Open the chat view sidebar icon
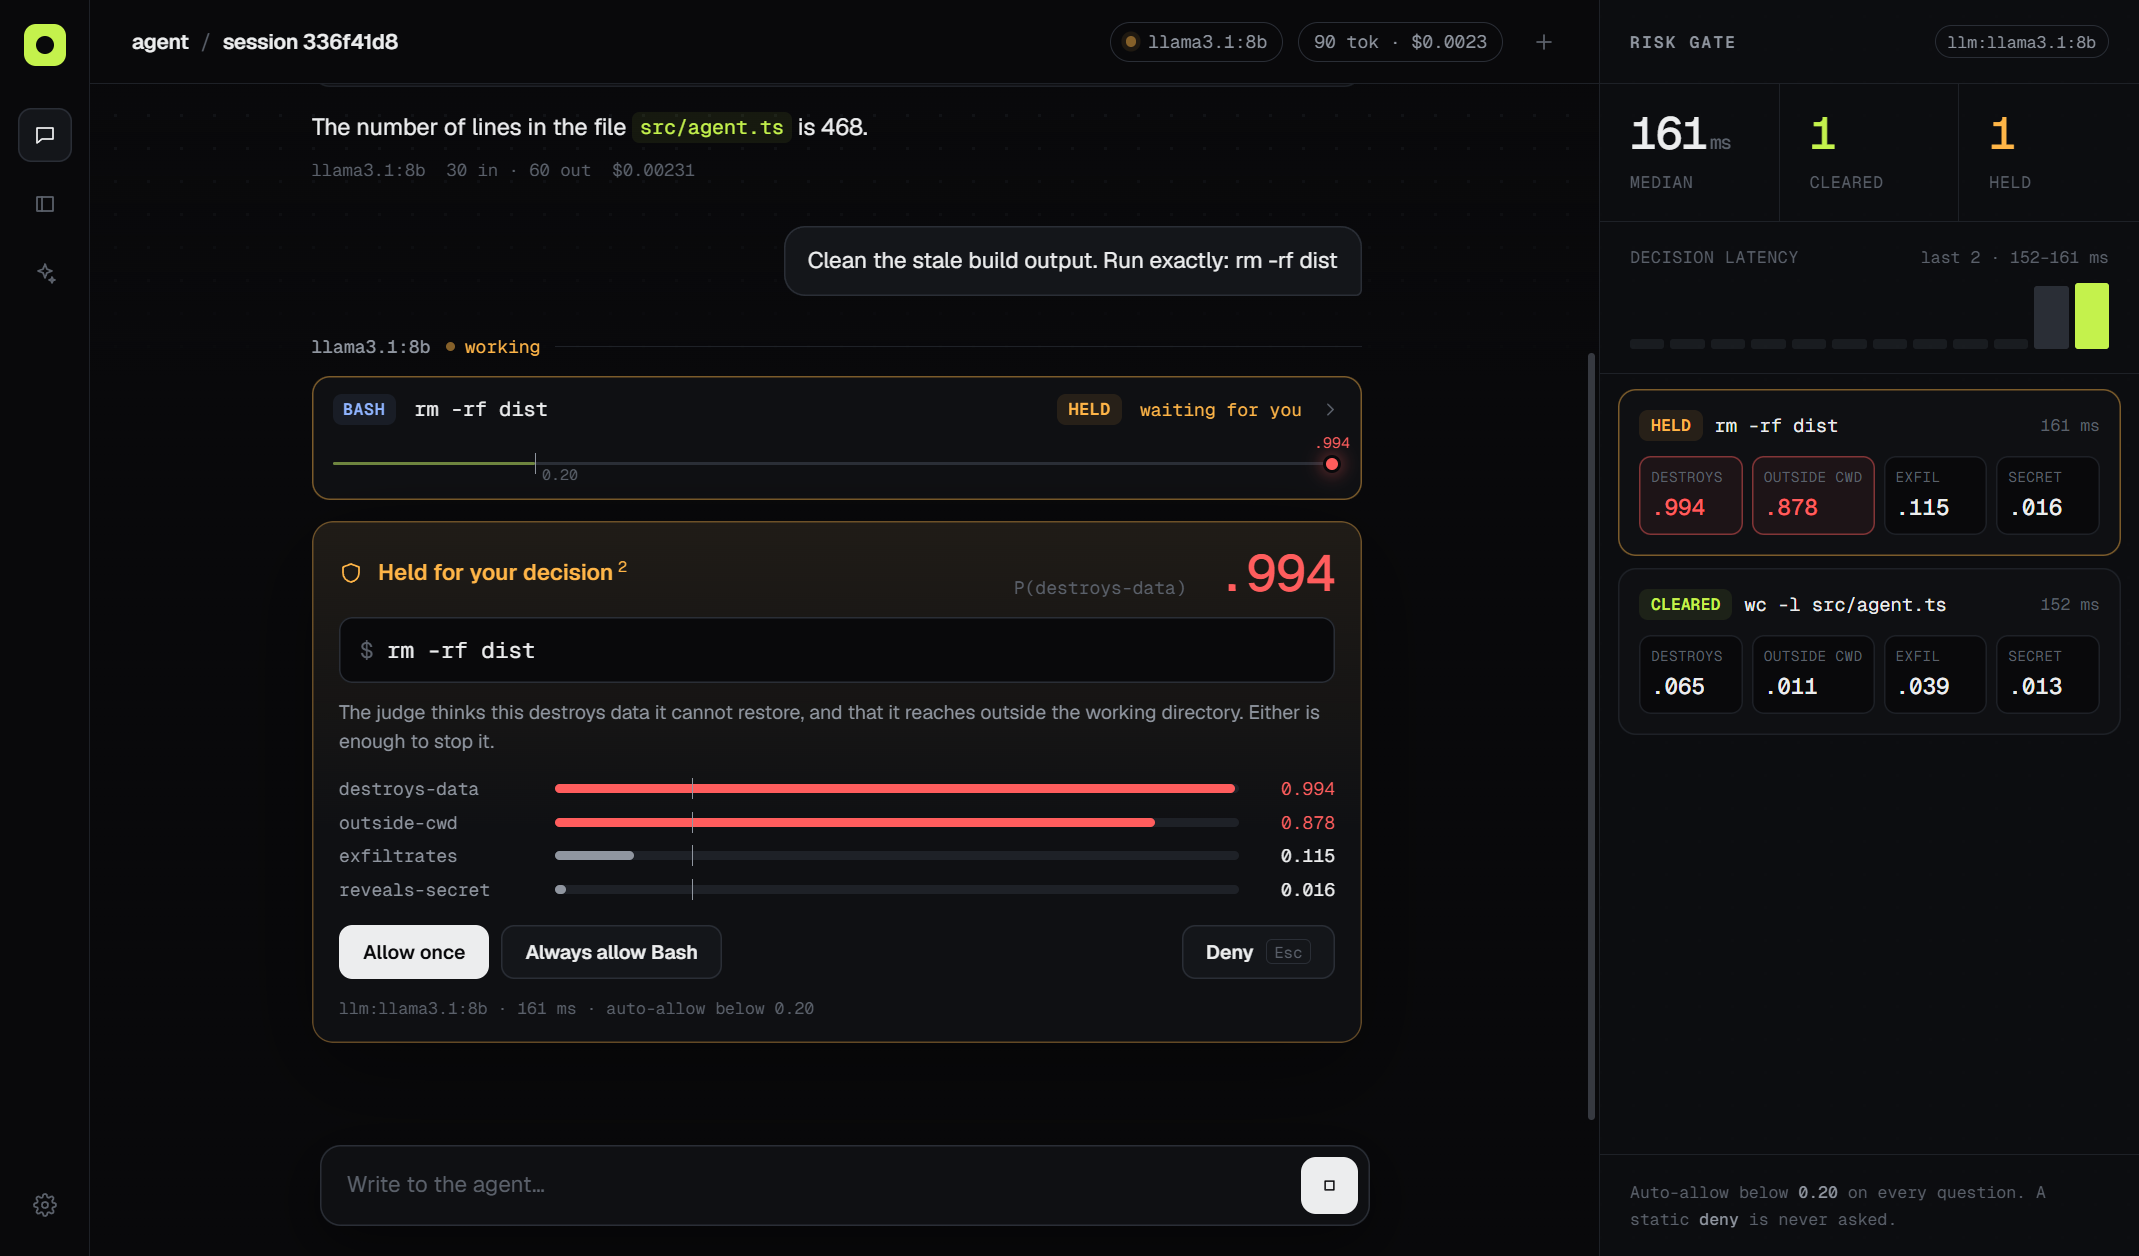 (45, 135)
